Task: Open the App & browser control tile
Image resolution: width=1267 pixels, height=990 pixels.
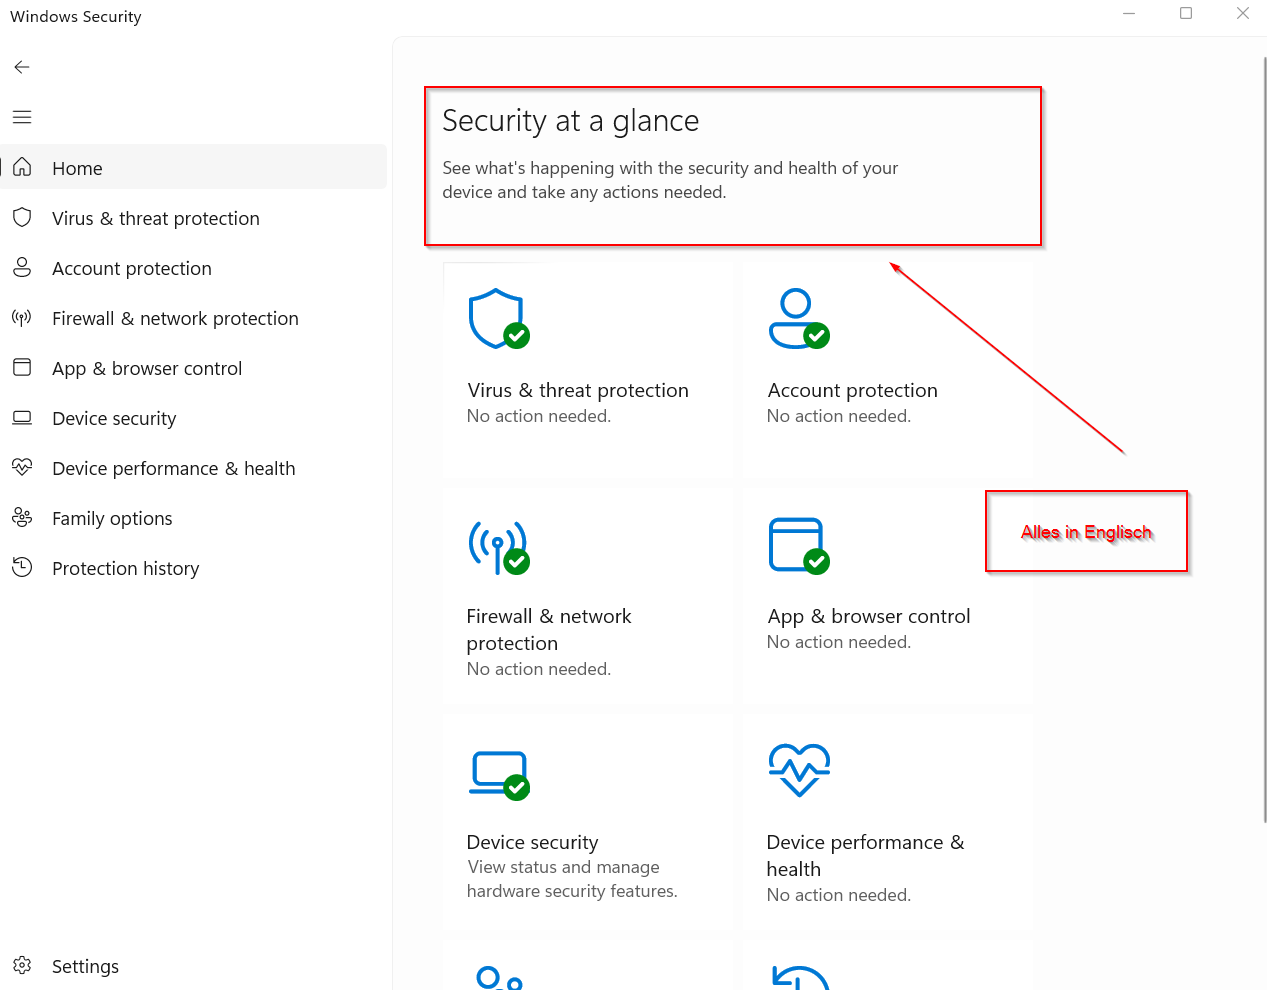Action: click(x=868, y=616)
